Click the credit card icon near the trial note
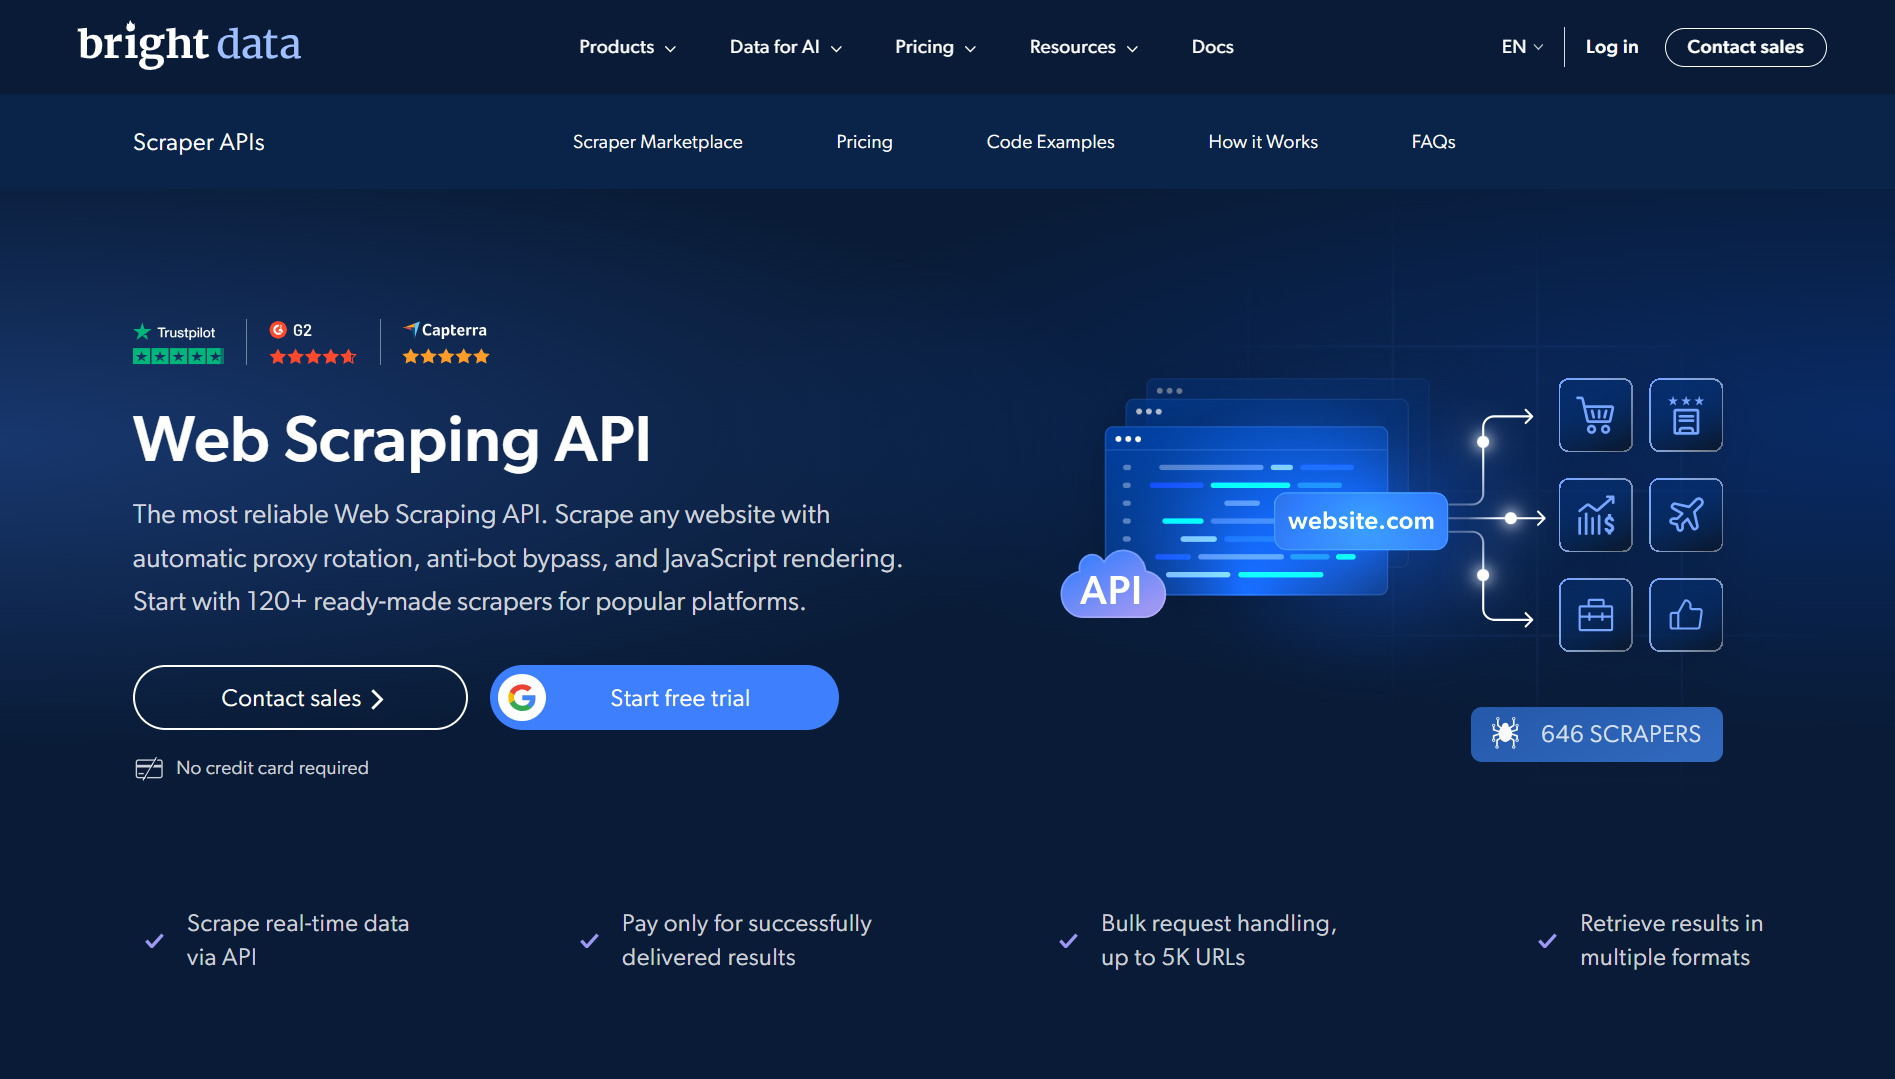Viewport: 1895px width, 1079px height. (x=148, y=767)
